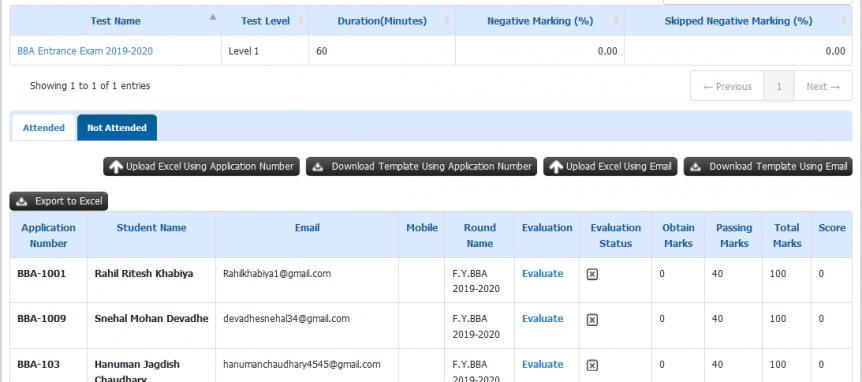Click email devadhesnehal34@gmail.com

click(x=286, y=318)
